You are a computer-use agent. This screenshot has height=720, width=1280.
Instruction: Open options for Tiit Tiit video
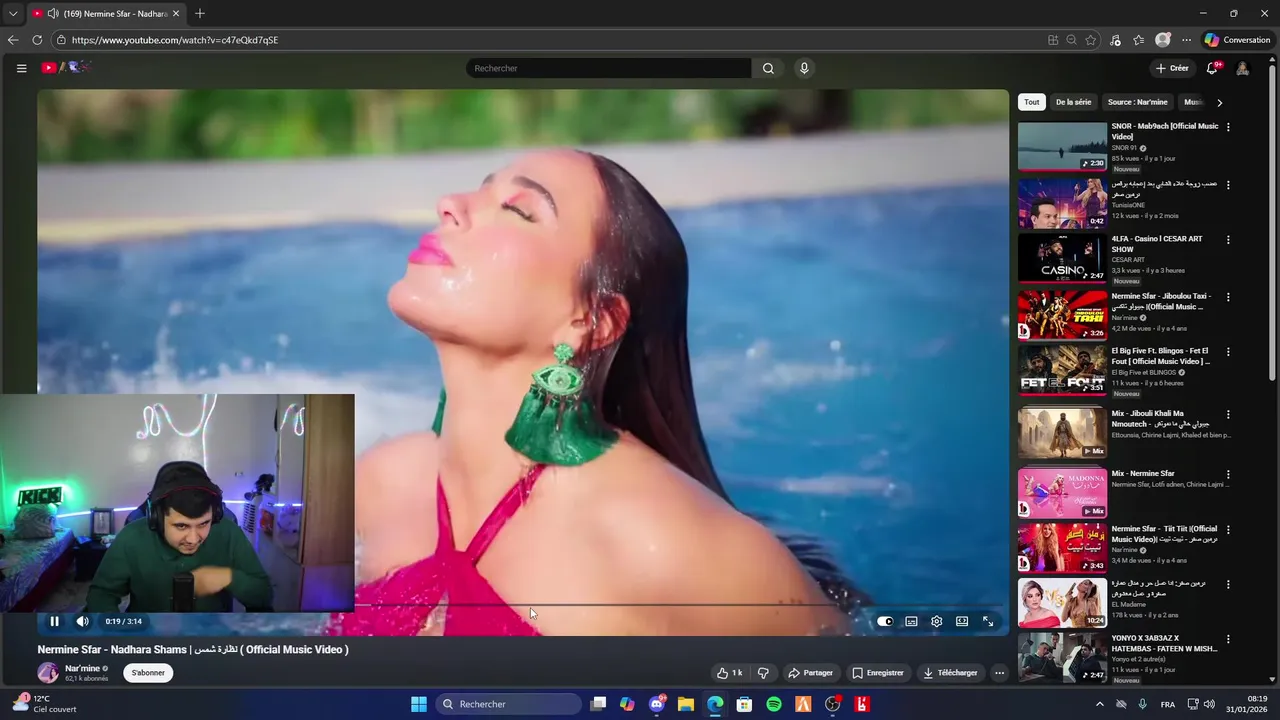1228,529
